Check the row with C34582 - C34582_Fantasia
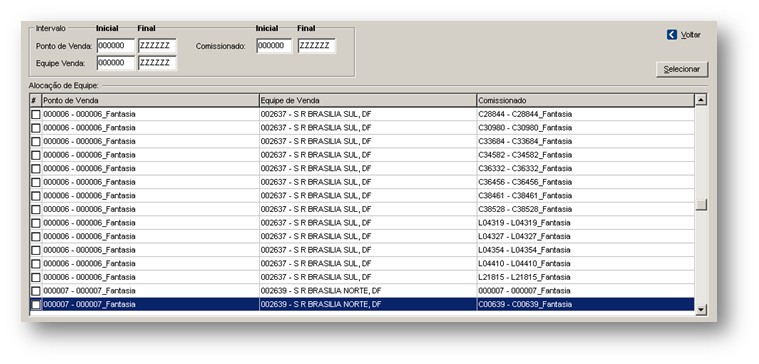Viewport: 759px width, 364px height. pos(36,155)
